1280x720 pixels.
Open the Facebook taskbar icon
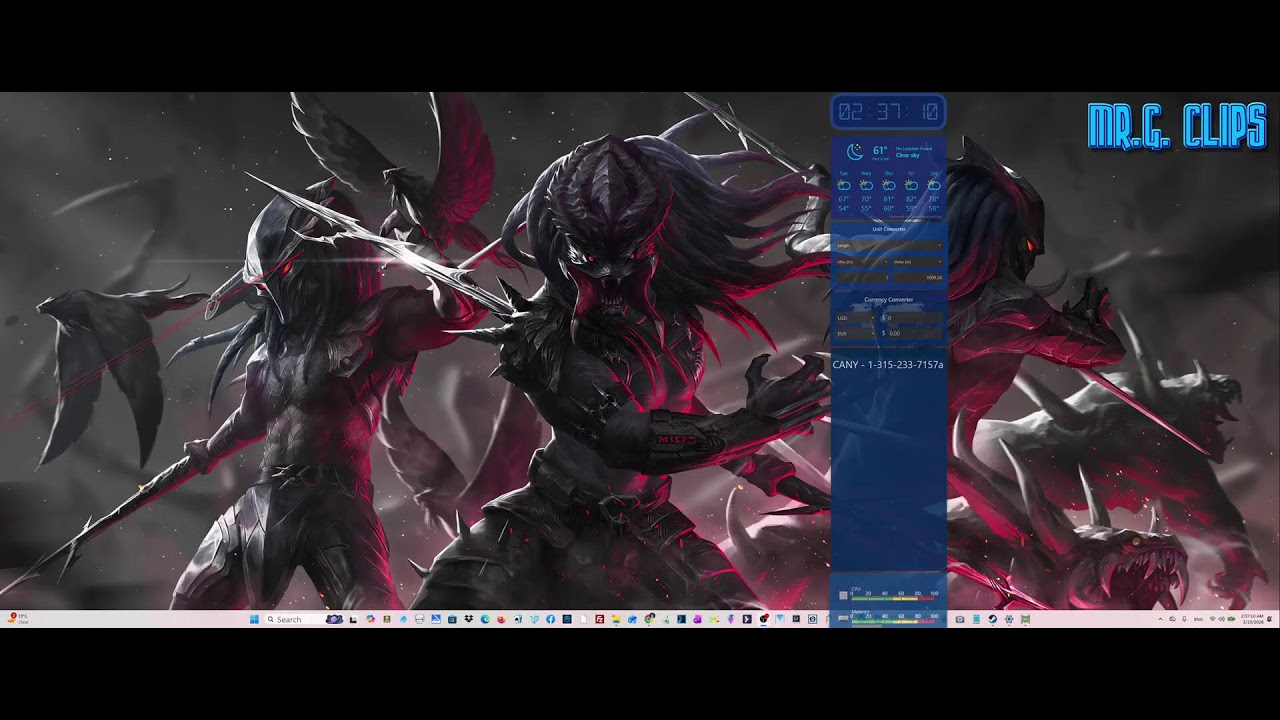(550, 619)
